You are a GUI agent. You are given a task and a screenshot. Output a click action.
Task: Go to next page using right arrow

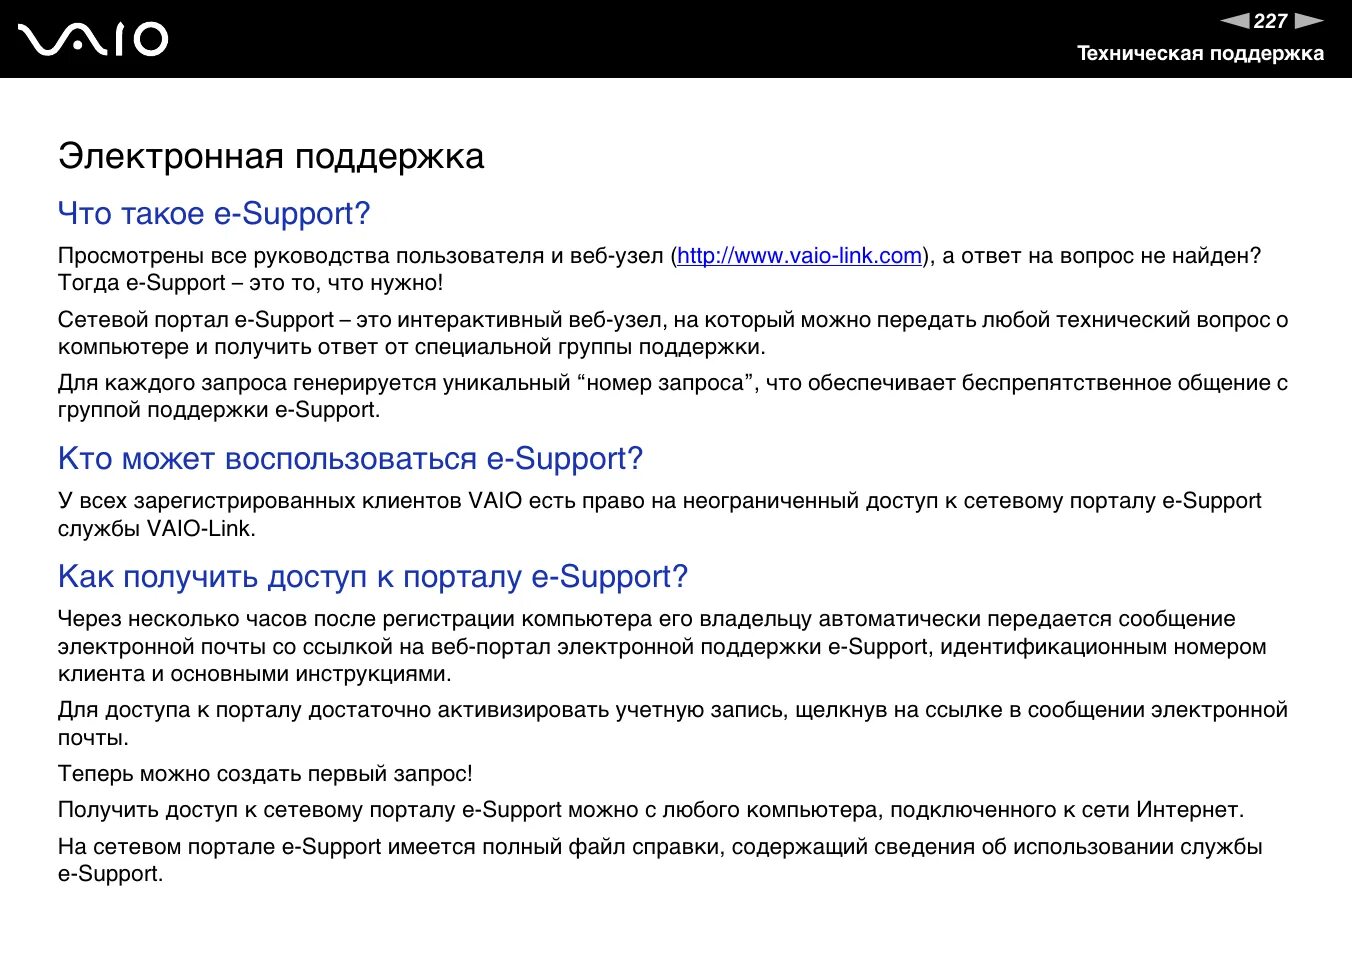(1309, 20)
